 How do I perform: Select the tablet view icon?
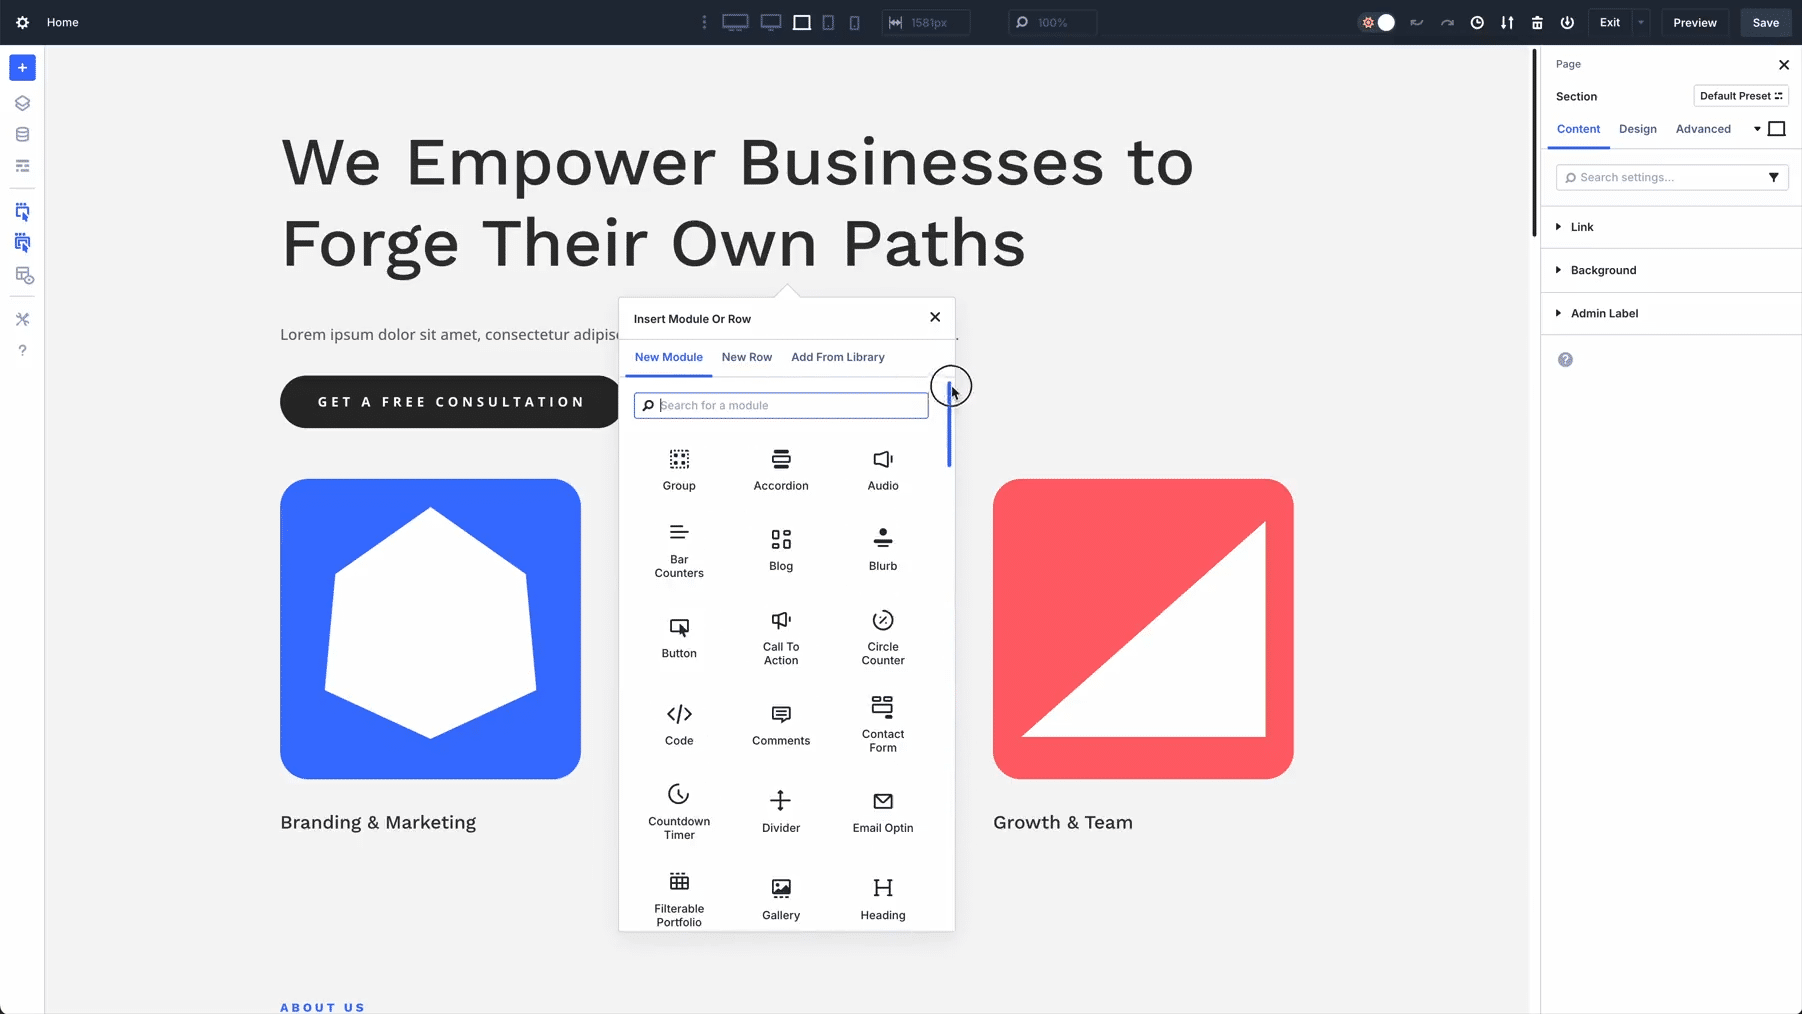pos(828,22)
